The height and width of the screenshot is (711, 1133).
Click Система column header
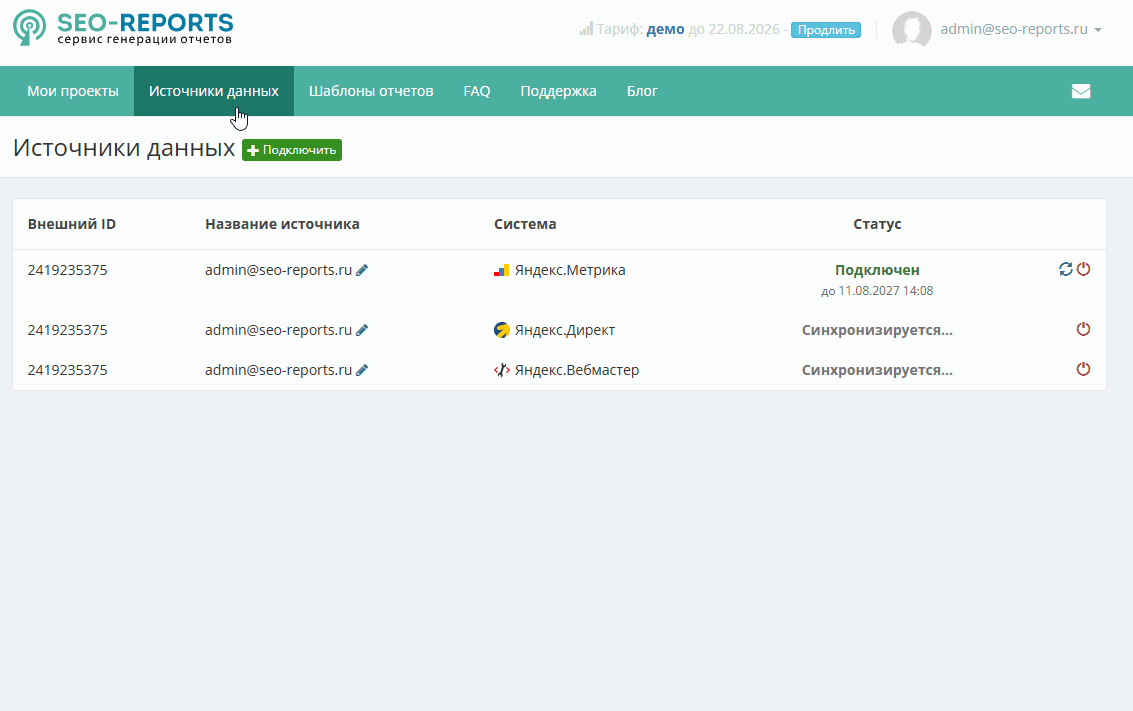coord(525,224)
